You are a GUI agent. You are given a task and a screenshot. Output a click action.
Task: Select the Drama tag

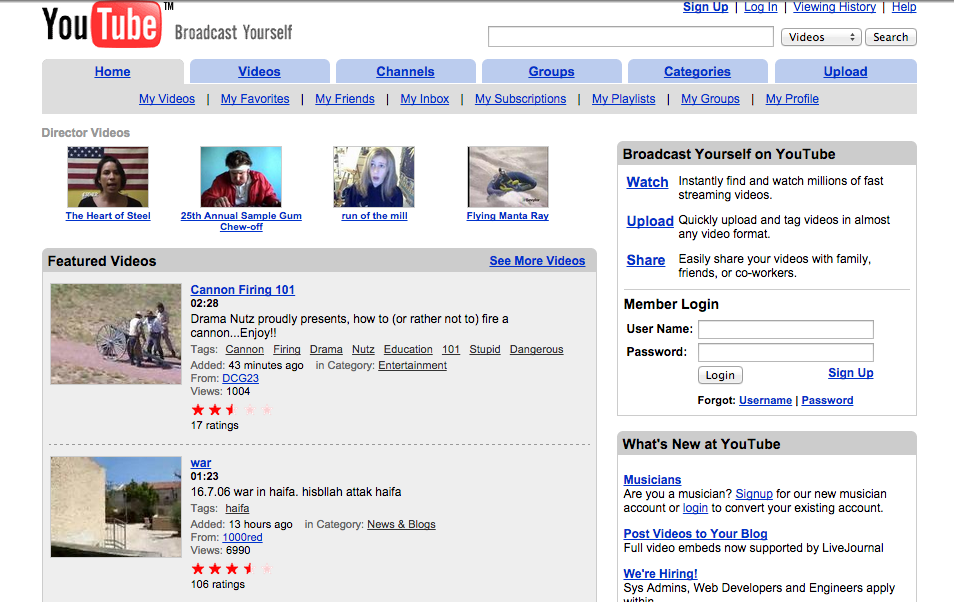pyautogui.click(x=326, y=349)
